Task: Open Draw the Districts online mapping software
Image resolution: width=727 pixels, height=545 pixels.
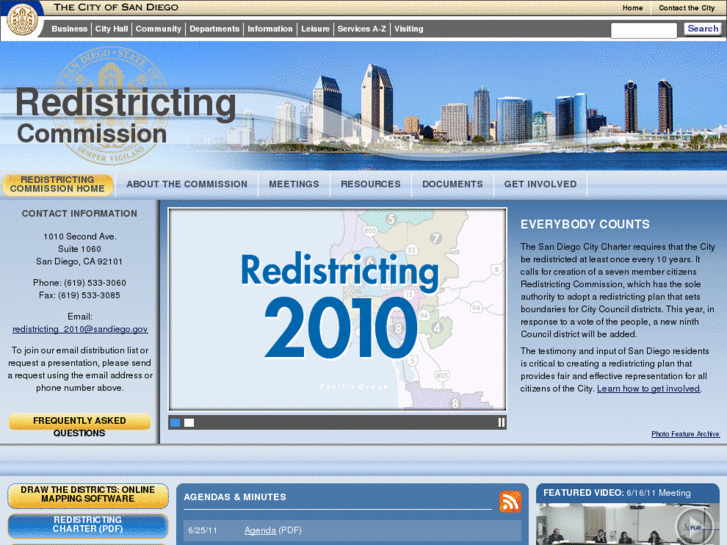Action: point(88,495)
